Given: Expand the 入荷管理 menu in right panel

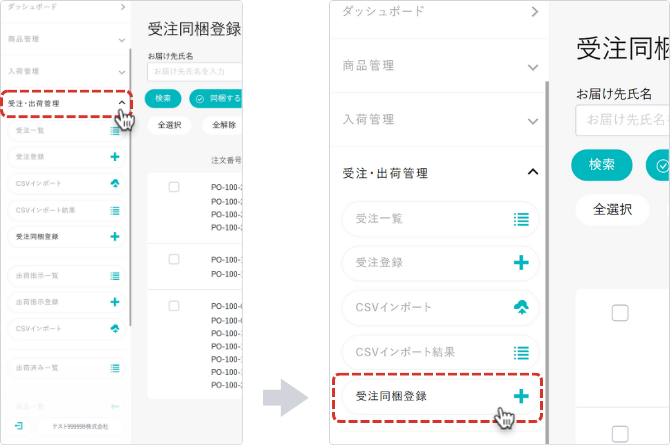Looking at the screenshot, I should coord(532,121).
